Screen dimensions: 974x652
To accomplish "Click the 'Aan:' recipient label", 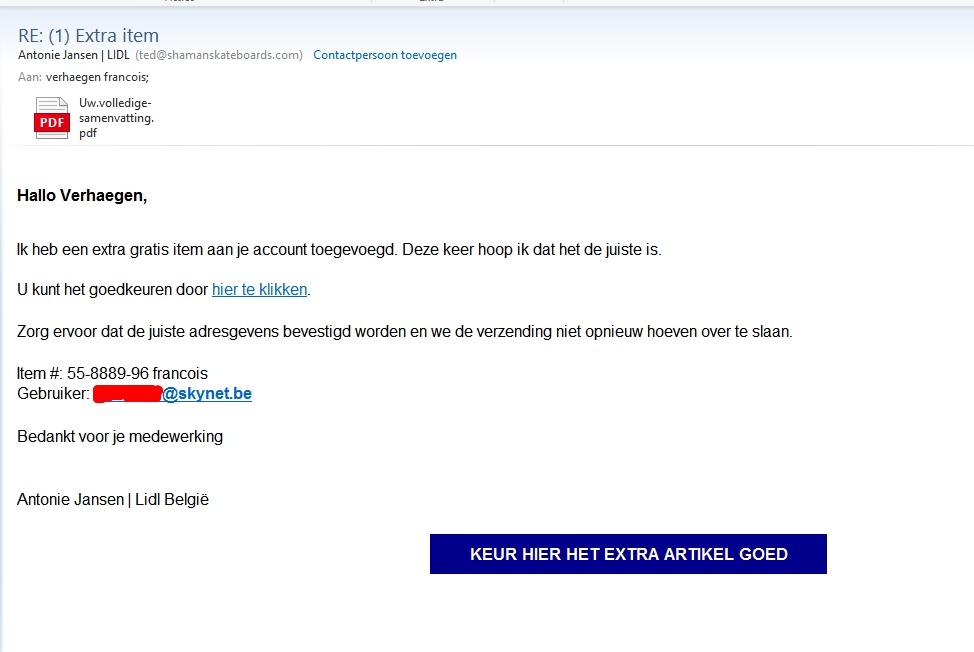I will pyautogui.click(x=30, y=76).
